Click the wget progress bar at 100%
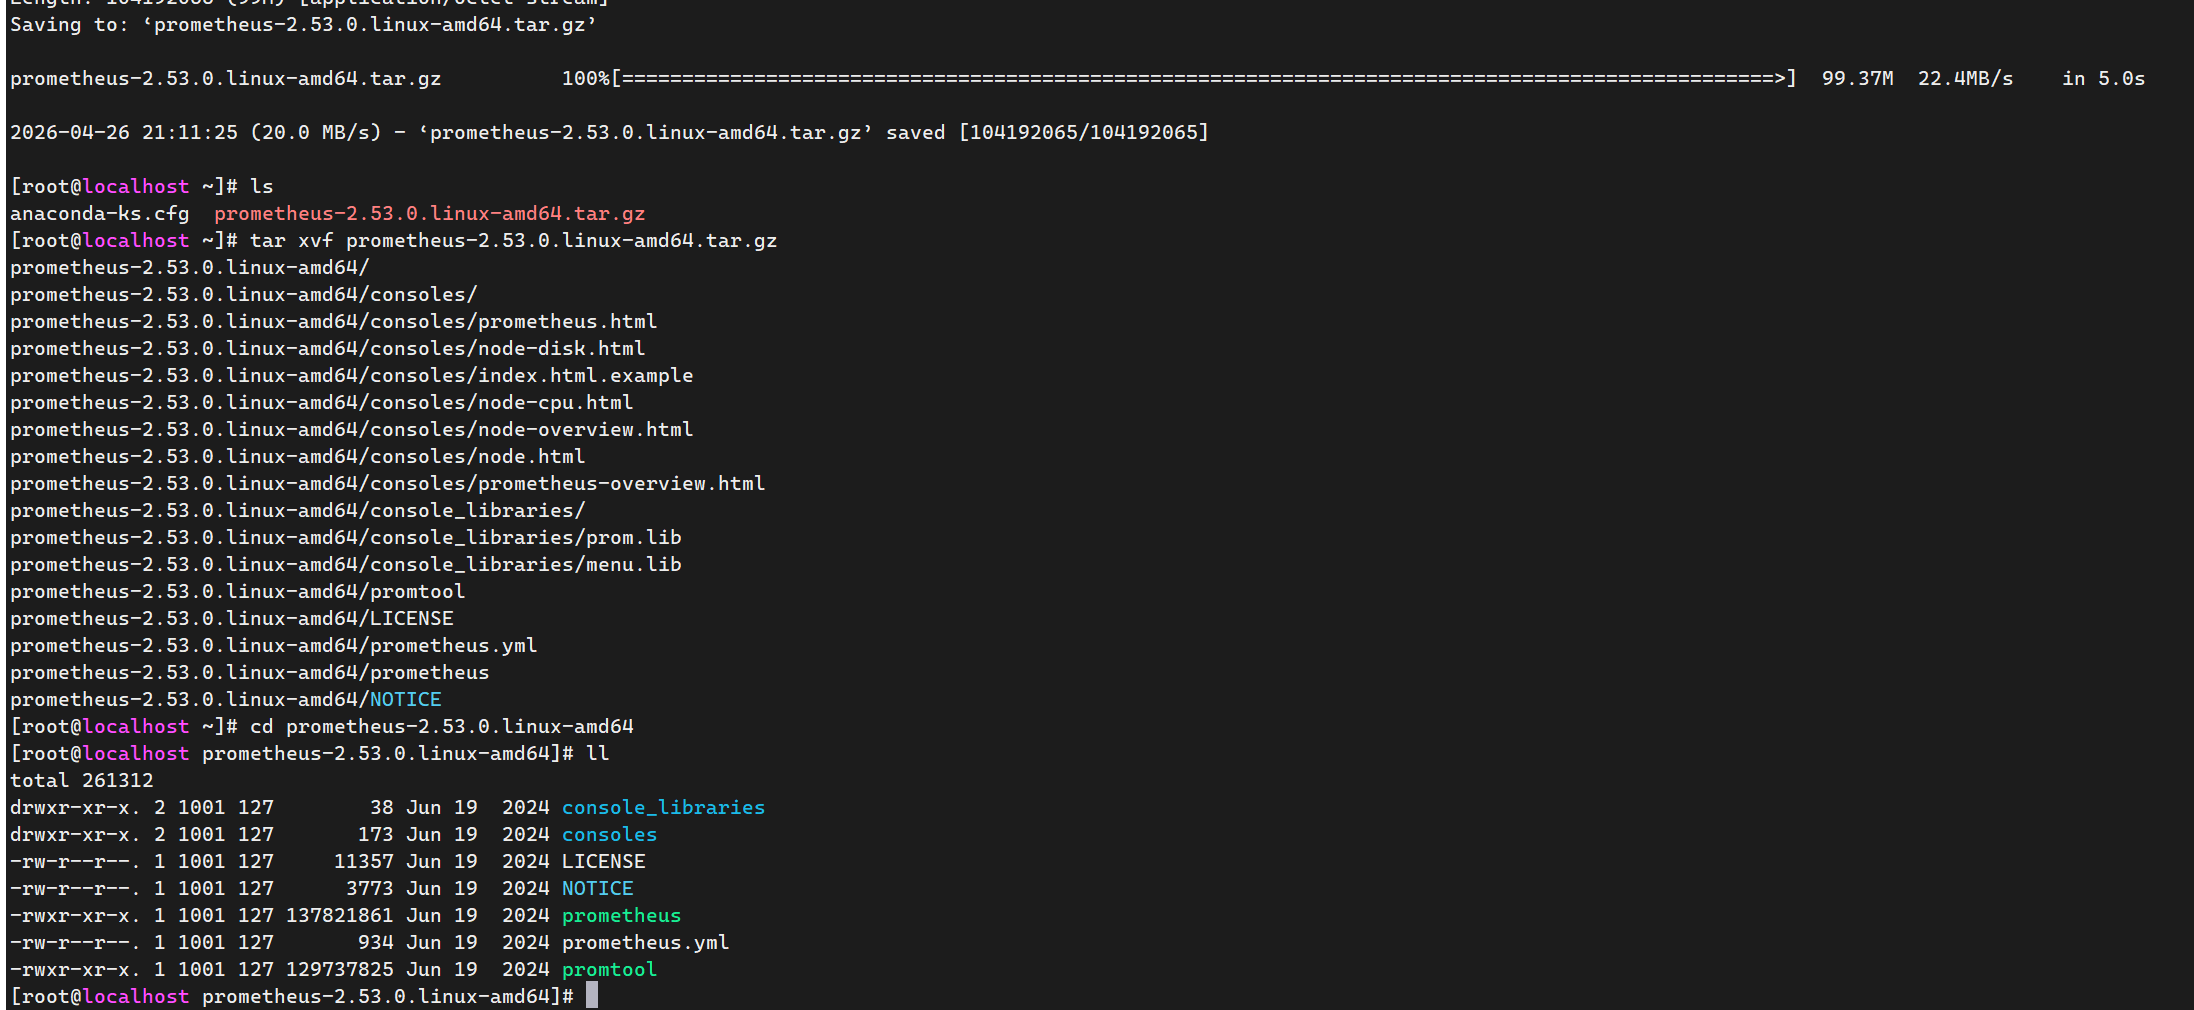2194x1010 pixels. (1179, 79)
